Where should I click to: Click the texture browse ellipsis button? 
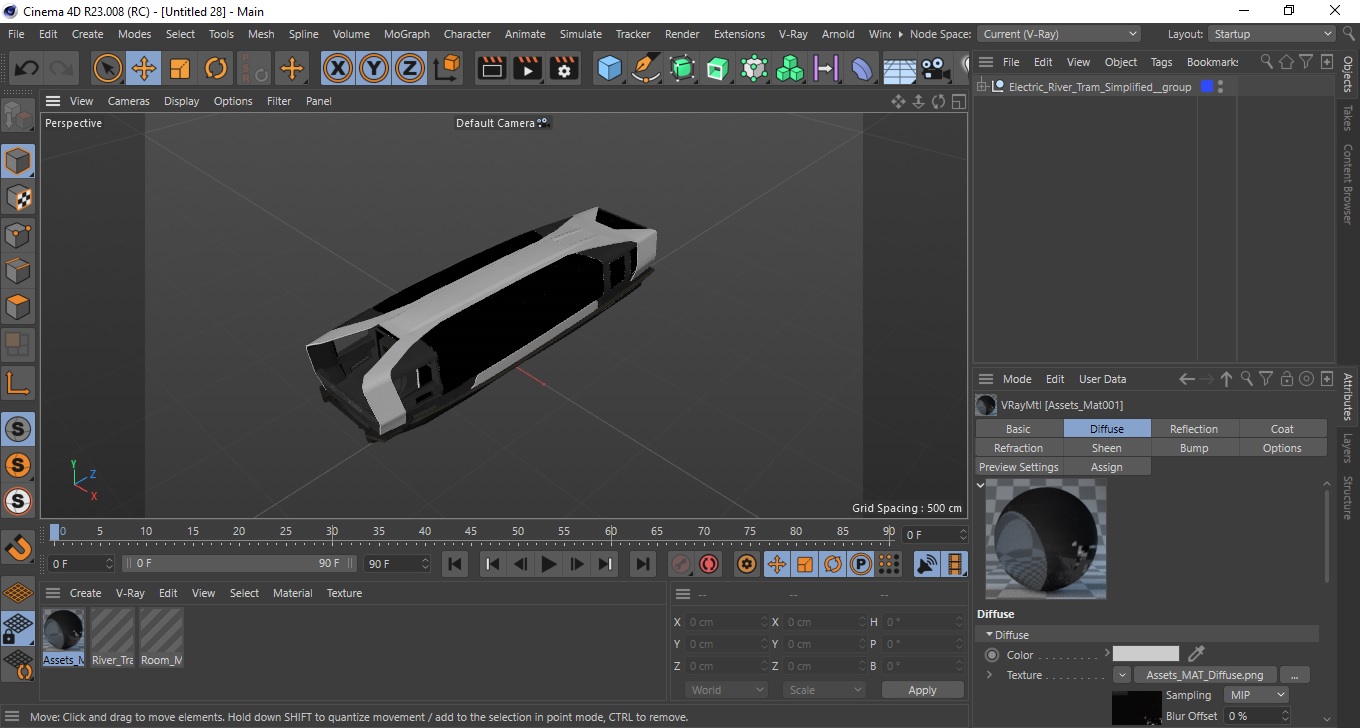[x=1294, y=675]
